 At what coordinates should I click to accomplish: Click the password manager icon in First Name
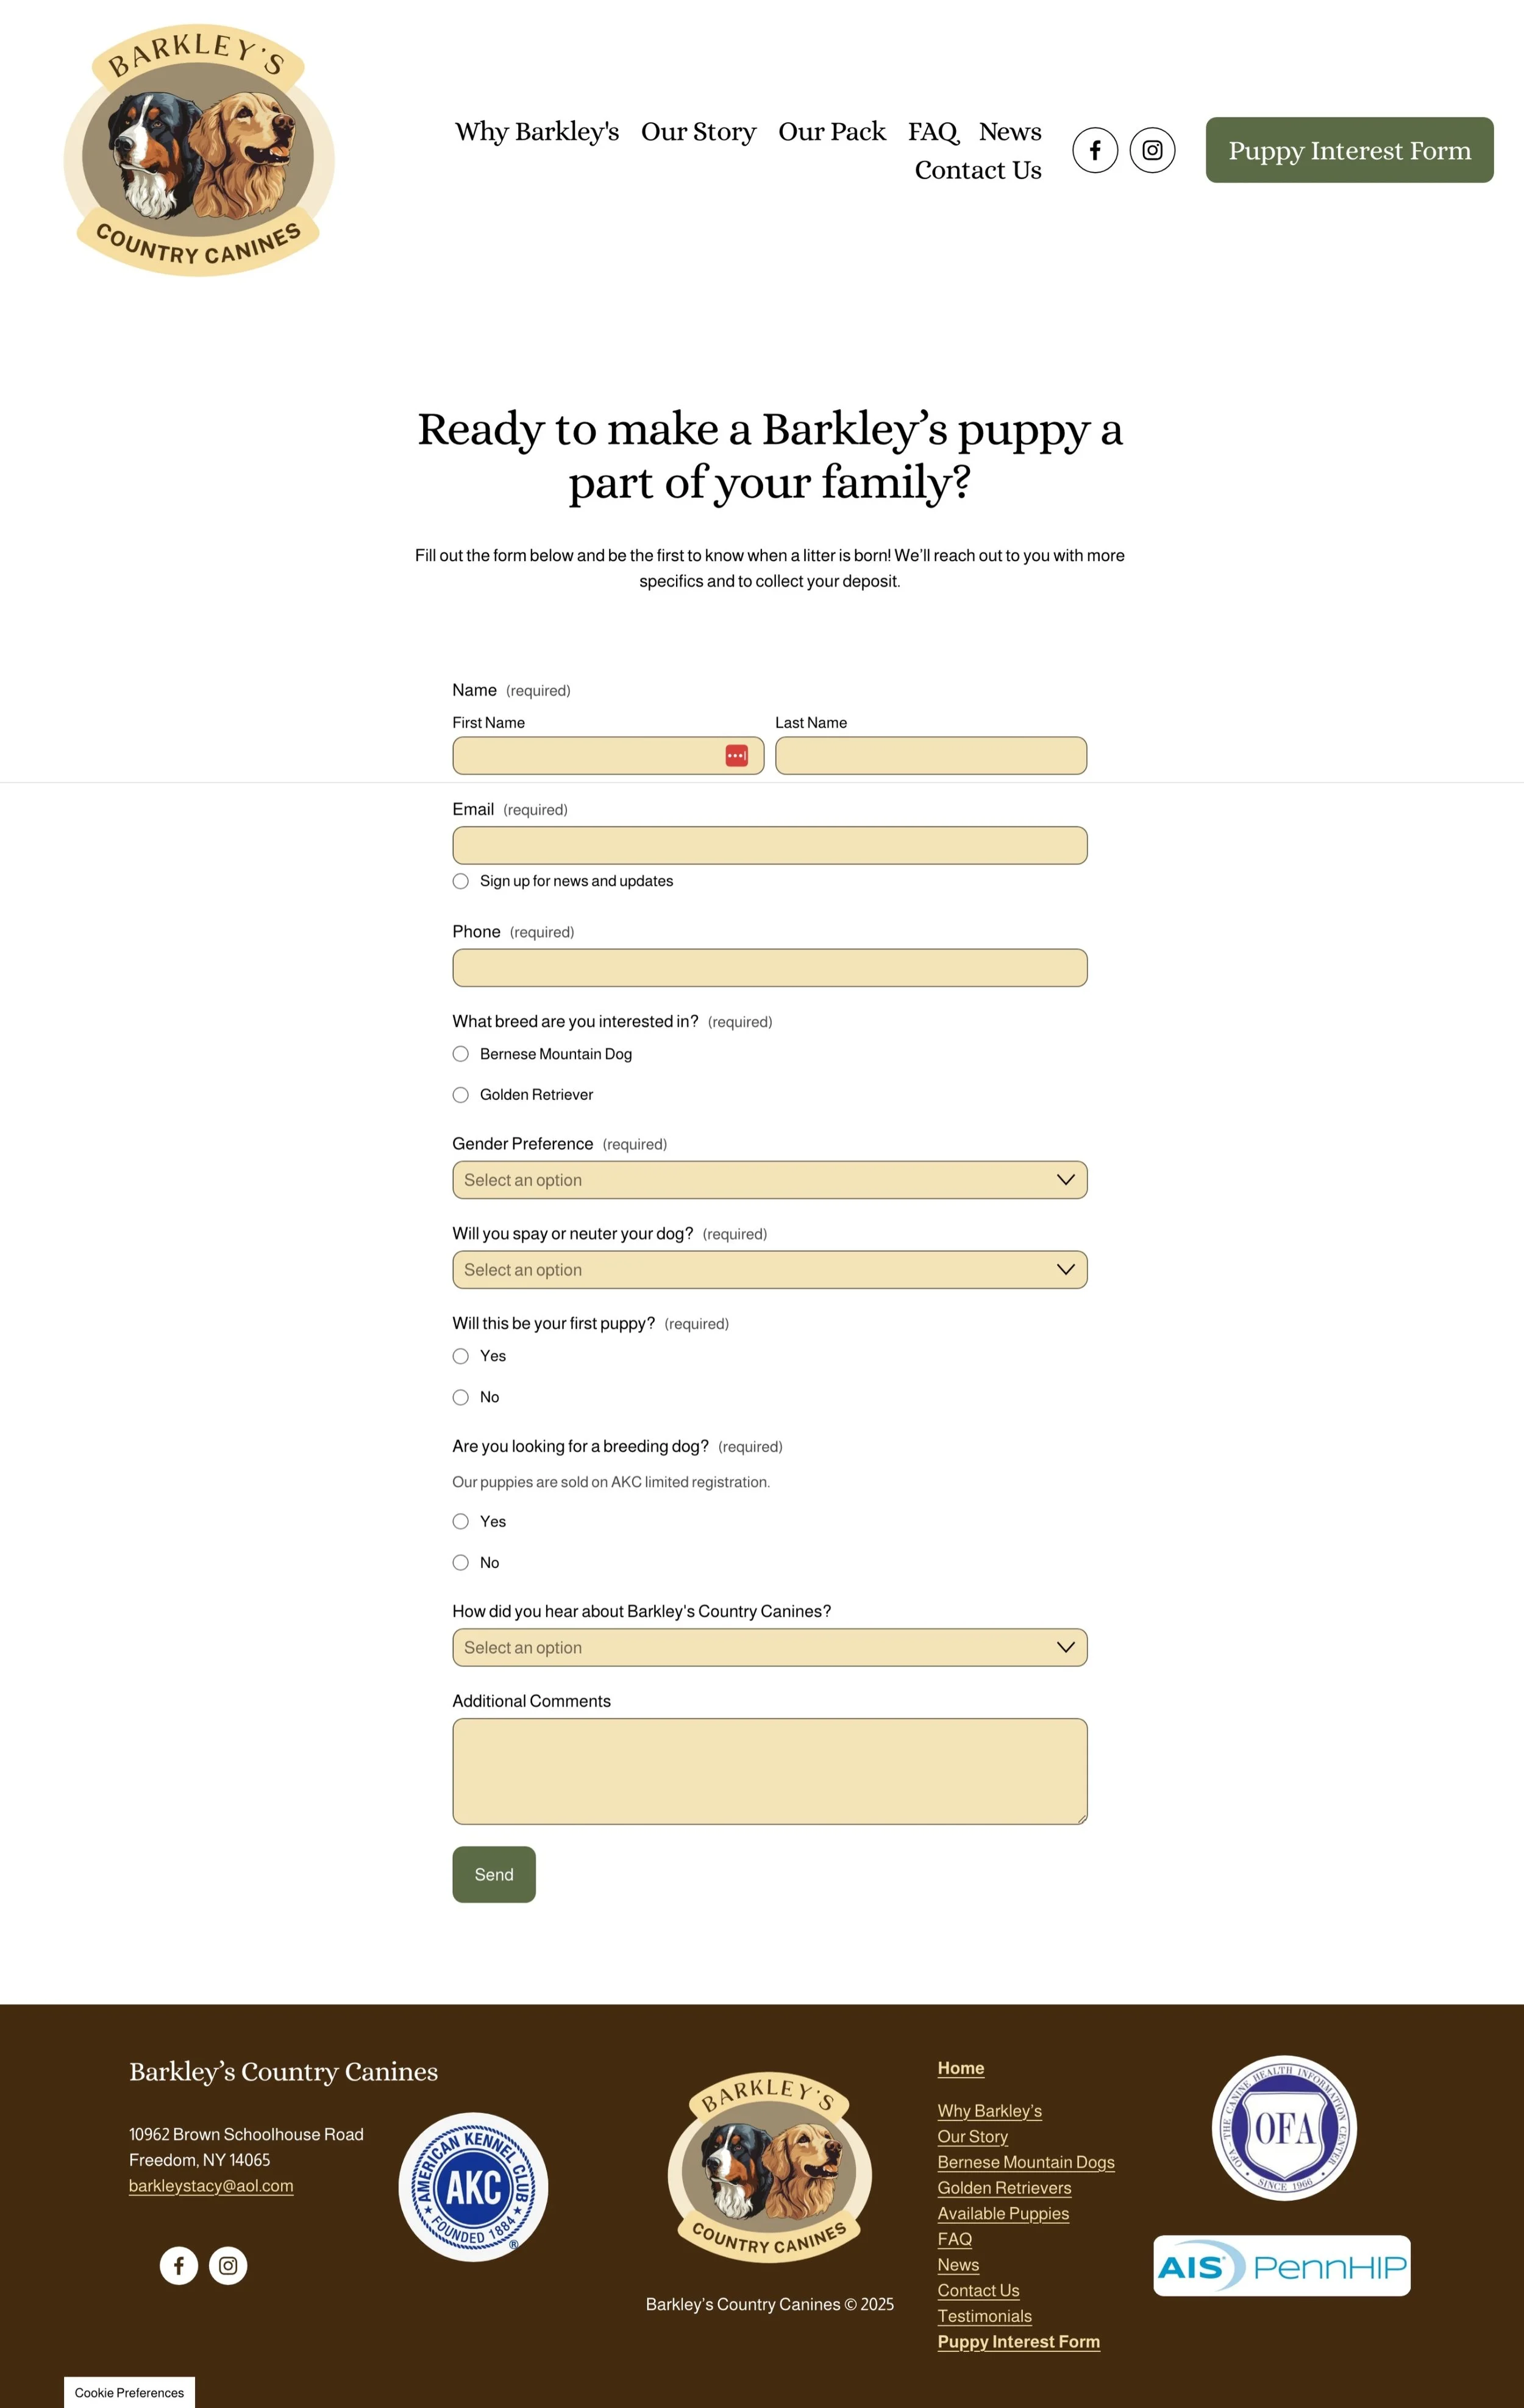click(x=737, y=756)
